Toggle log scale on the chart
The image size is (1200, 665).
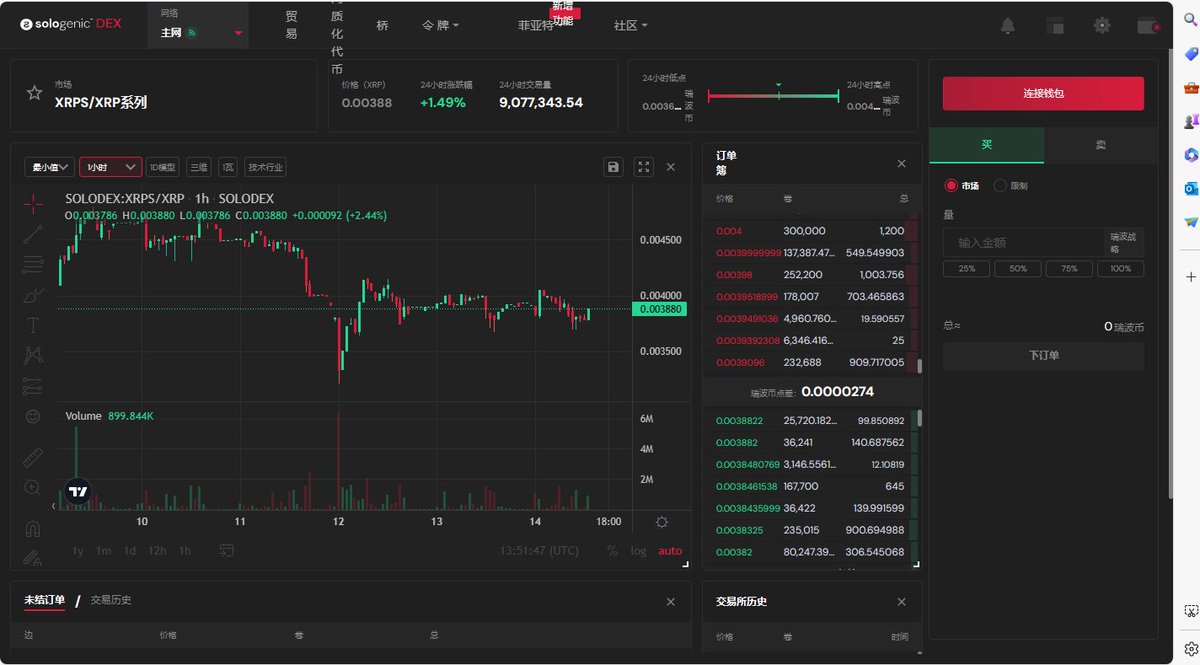[x=639, y=550]
